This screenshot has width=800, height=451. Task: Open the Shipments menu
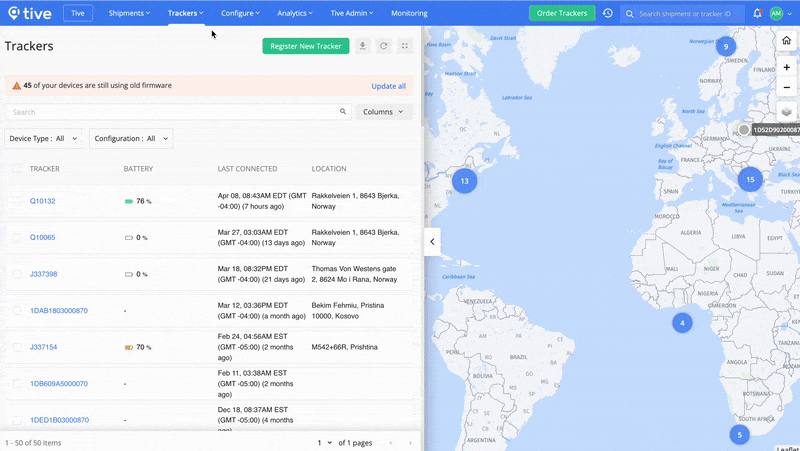click(x=130, y=13)
